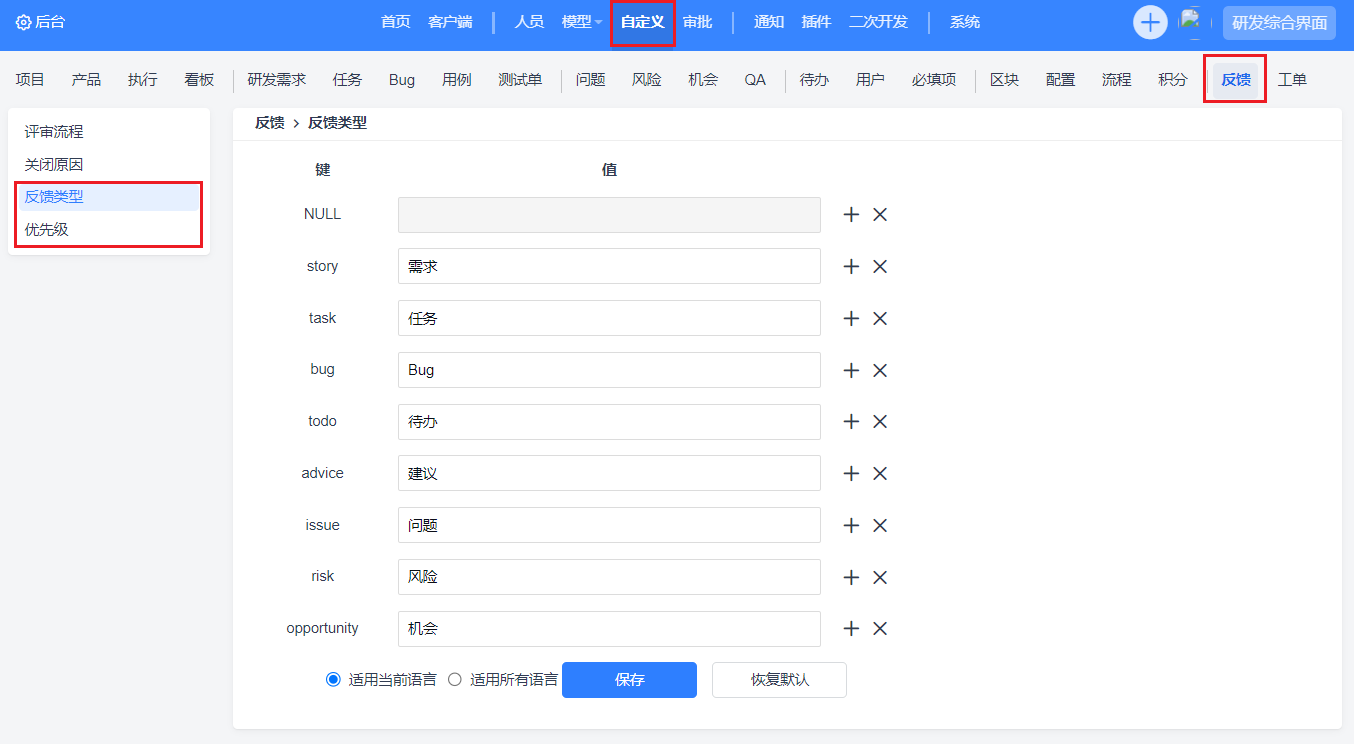Open 通知 in the top navigation
The width and height of the screenshot is (1354, 744).
769,22
